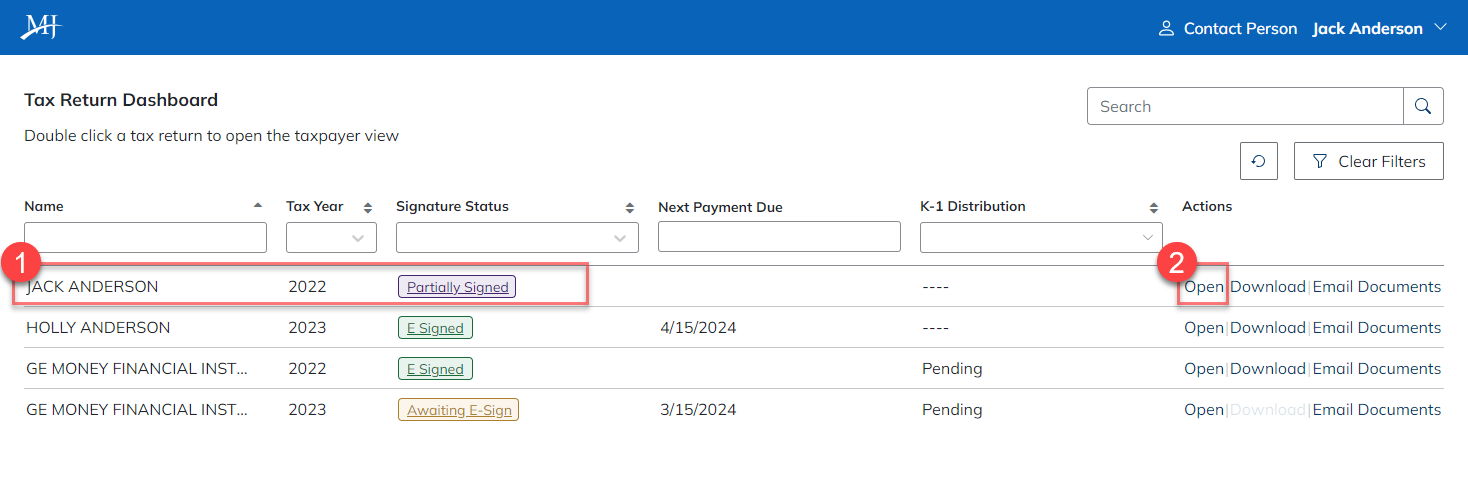Viewport: 1468px width, 504px height.
Task: Download Holly Anderson's 2023 return
Action: [1267, 328]
